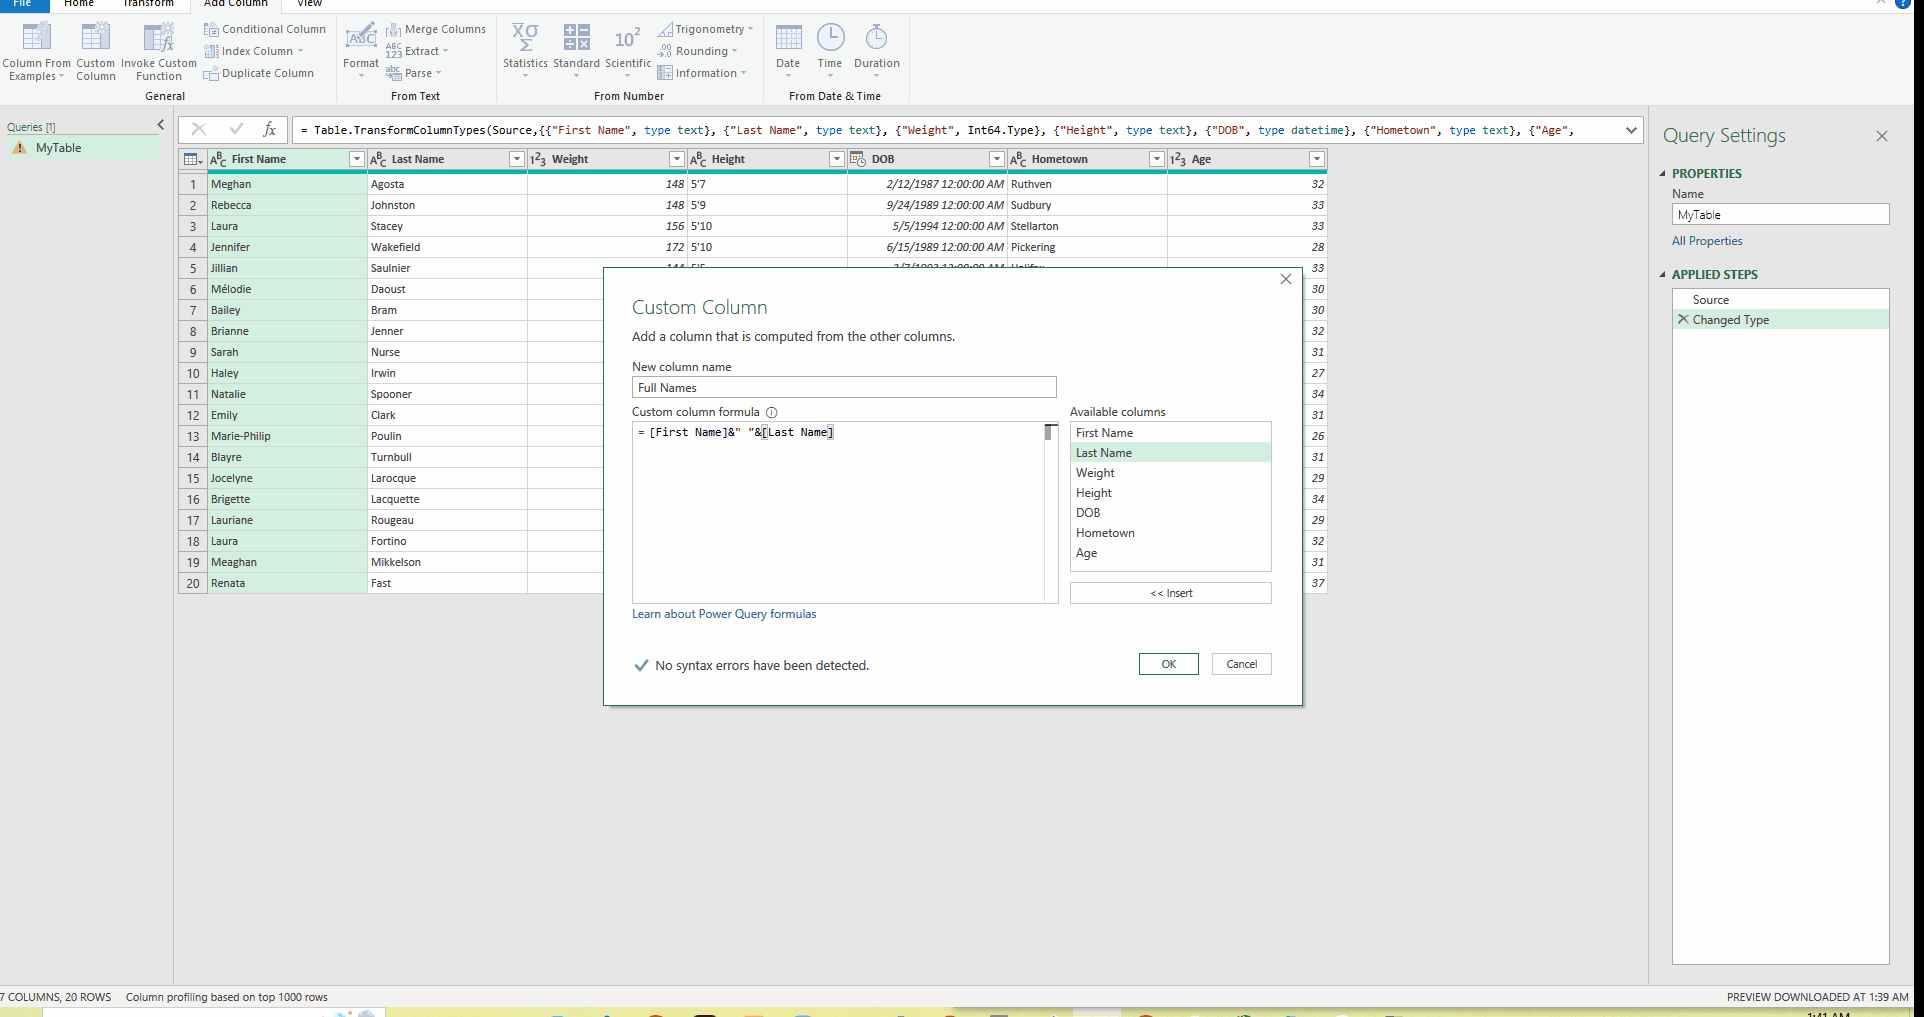Viewport: 1924px width, 1017px height.
Task: Click Rounding option
Action: [697, 51]
